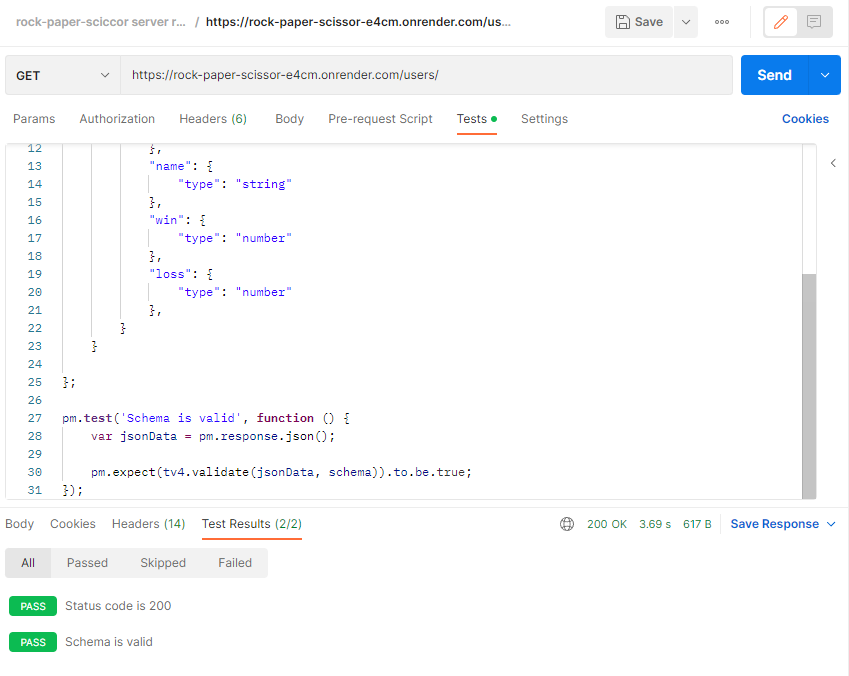849x676 pixels.
Task: Select the Pre-request Script tab
Action: tap(380, 119)
